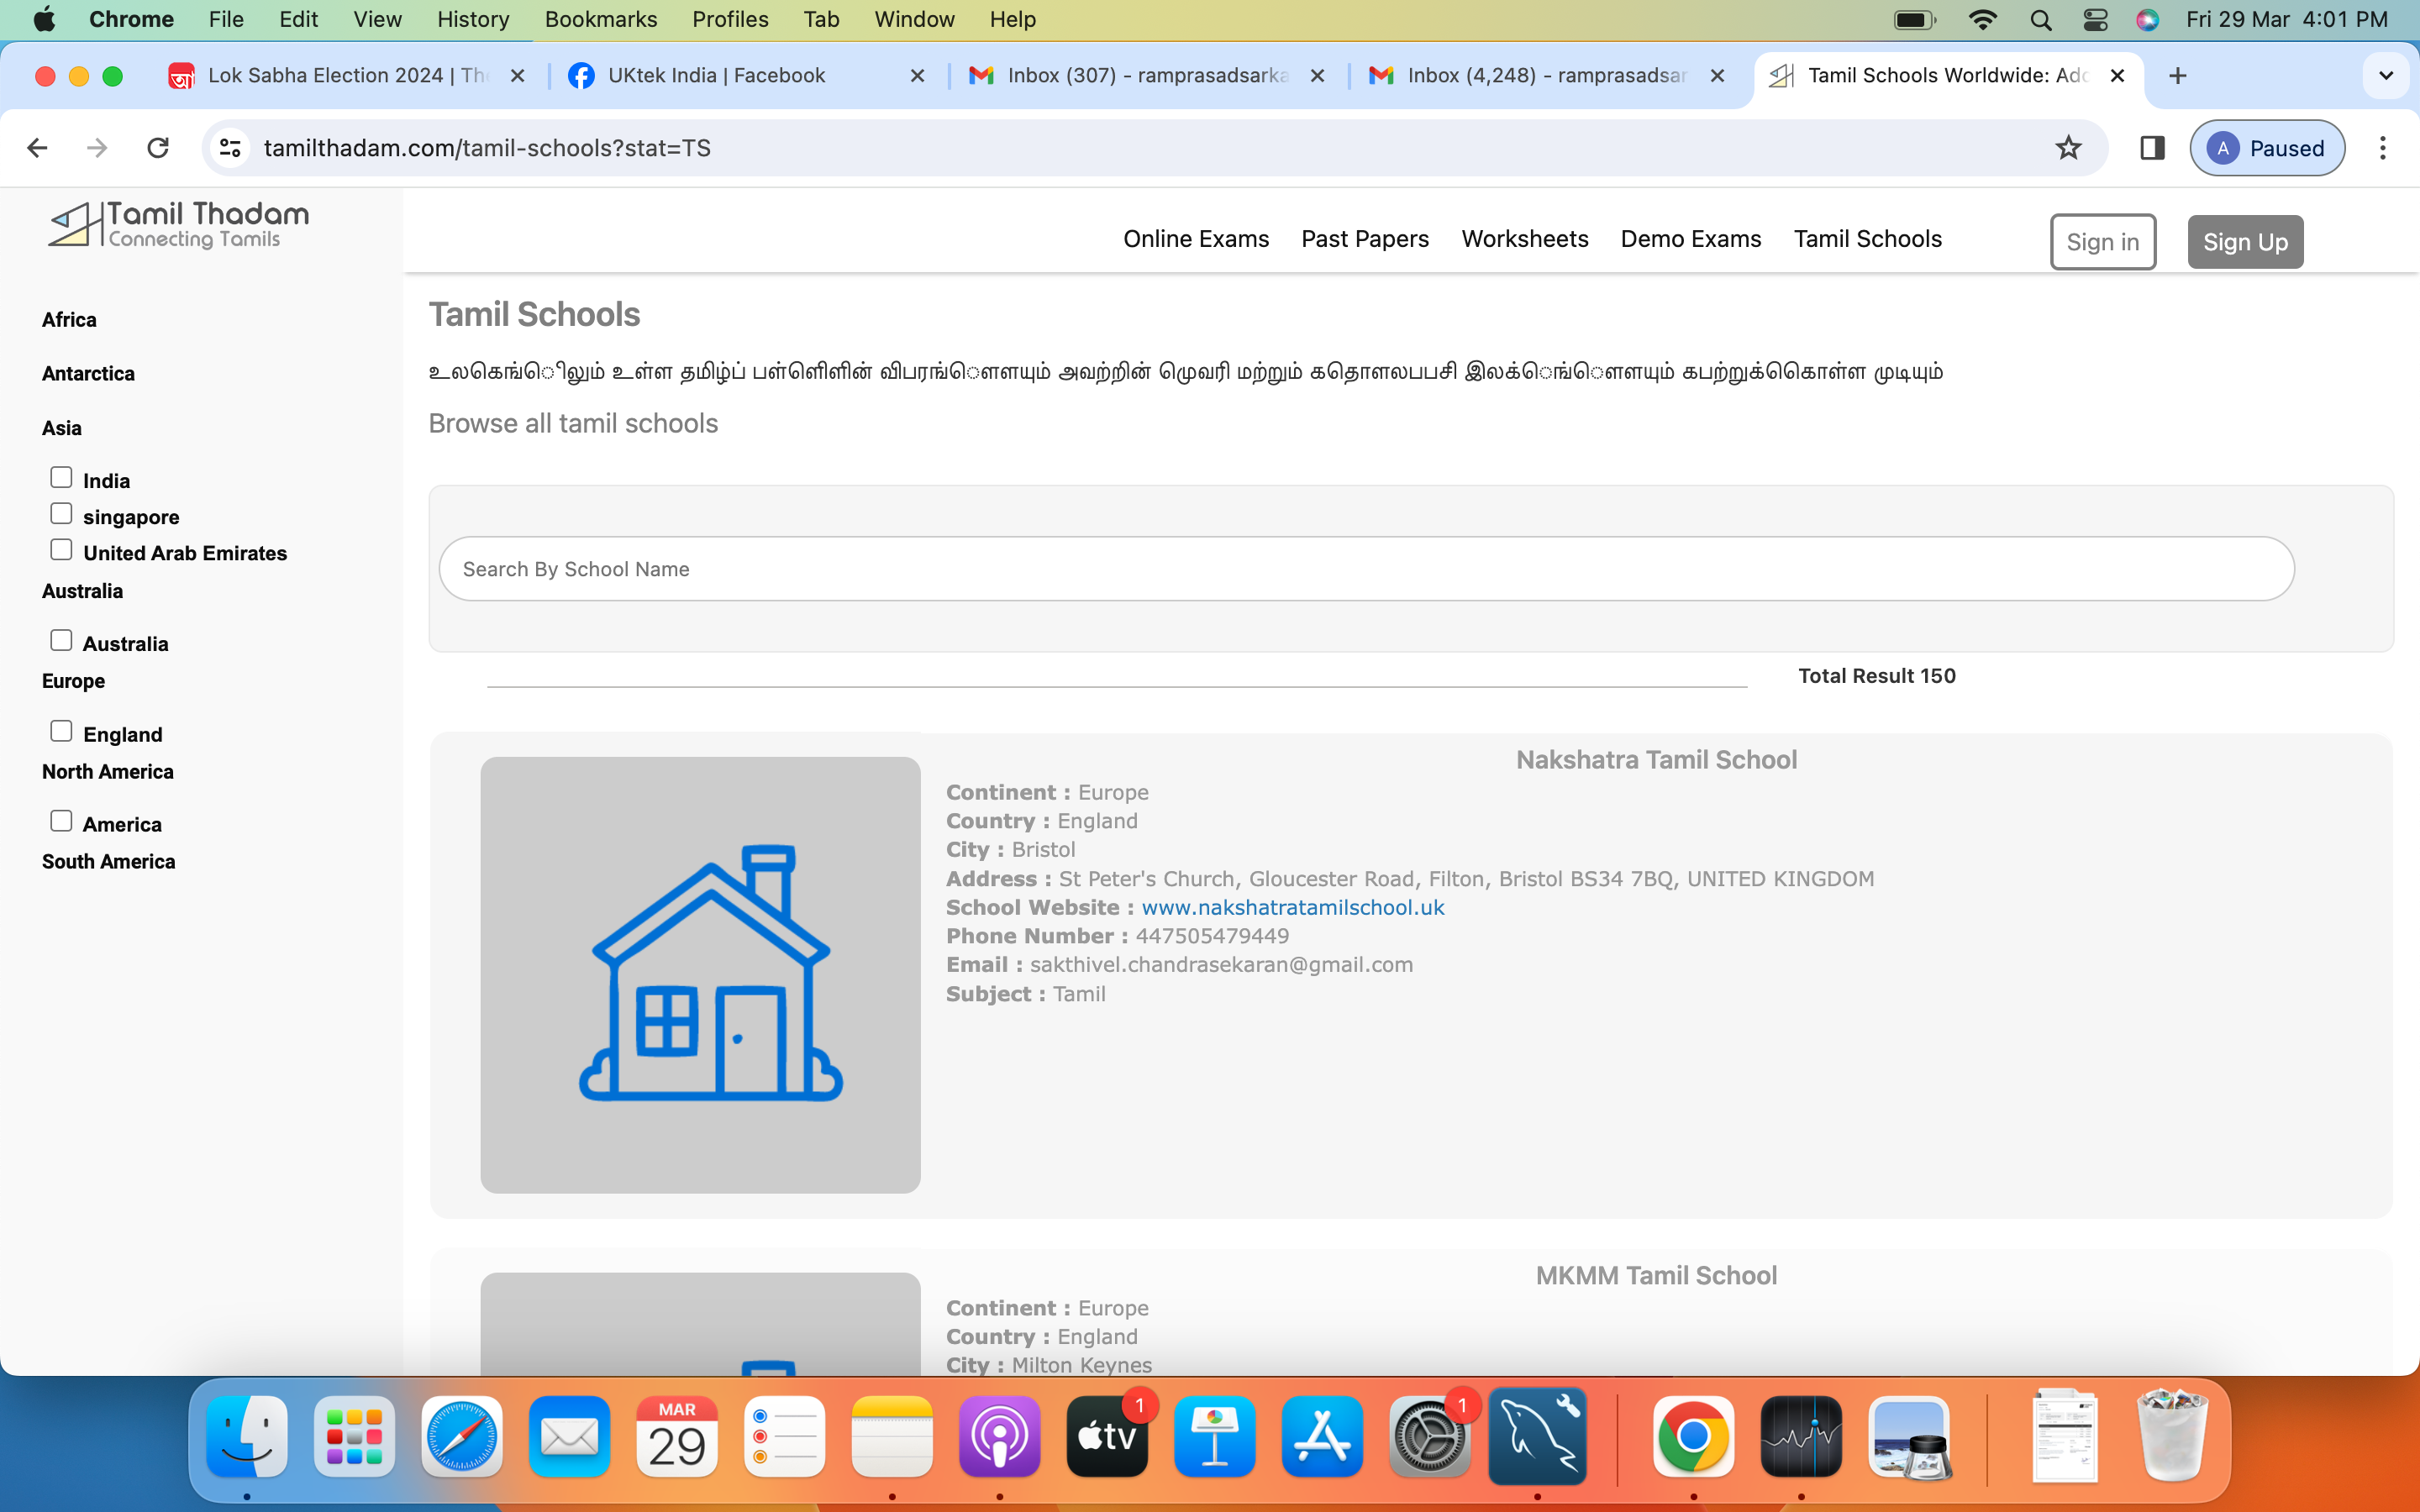Expand the South America section
The height and width of the screenshot is (1512, 2420).
(108, 862)
